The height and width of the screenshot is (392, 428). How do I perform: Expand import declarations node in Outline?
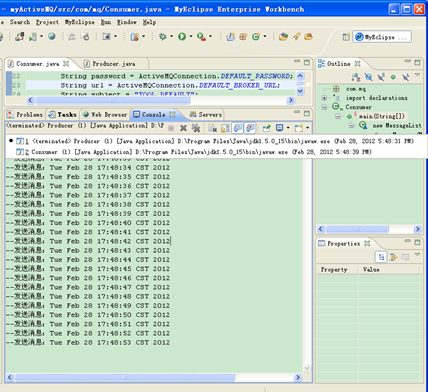324,98
